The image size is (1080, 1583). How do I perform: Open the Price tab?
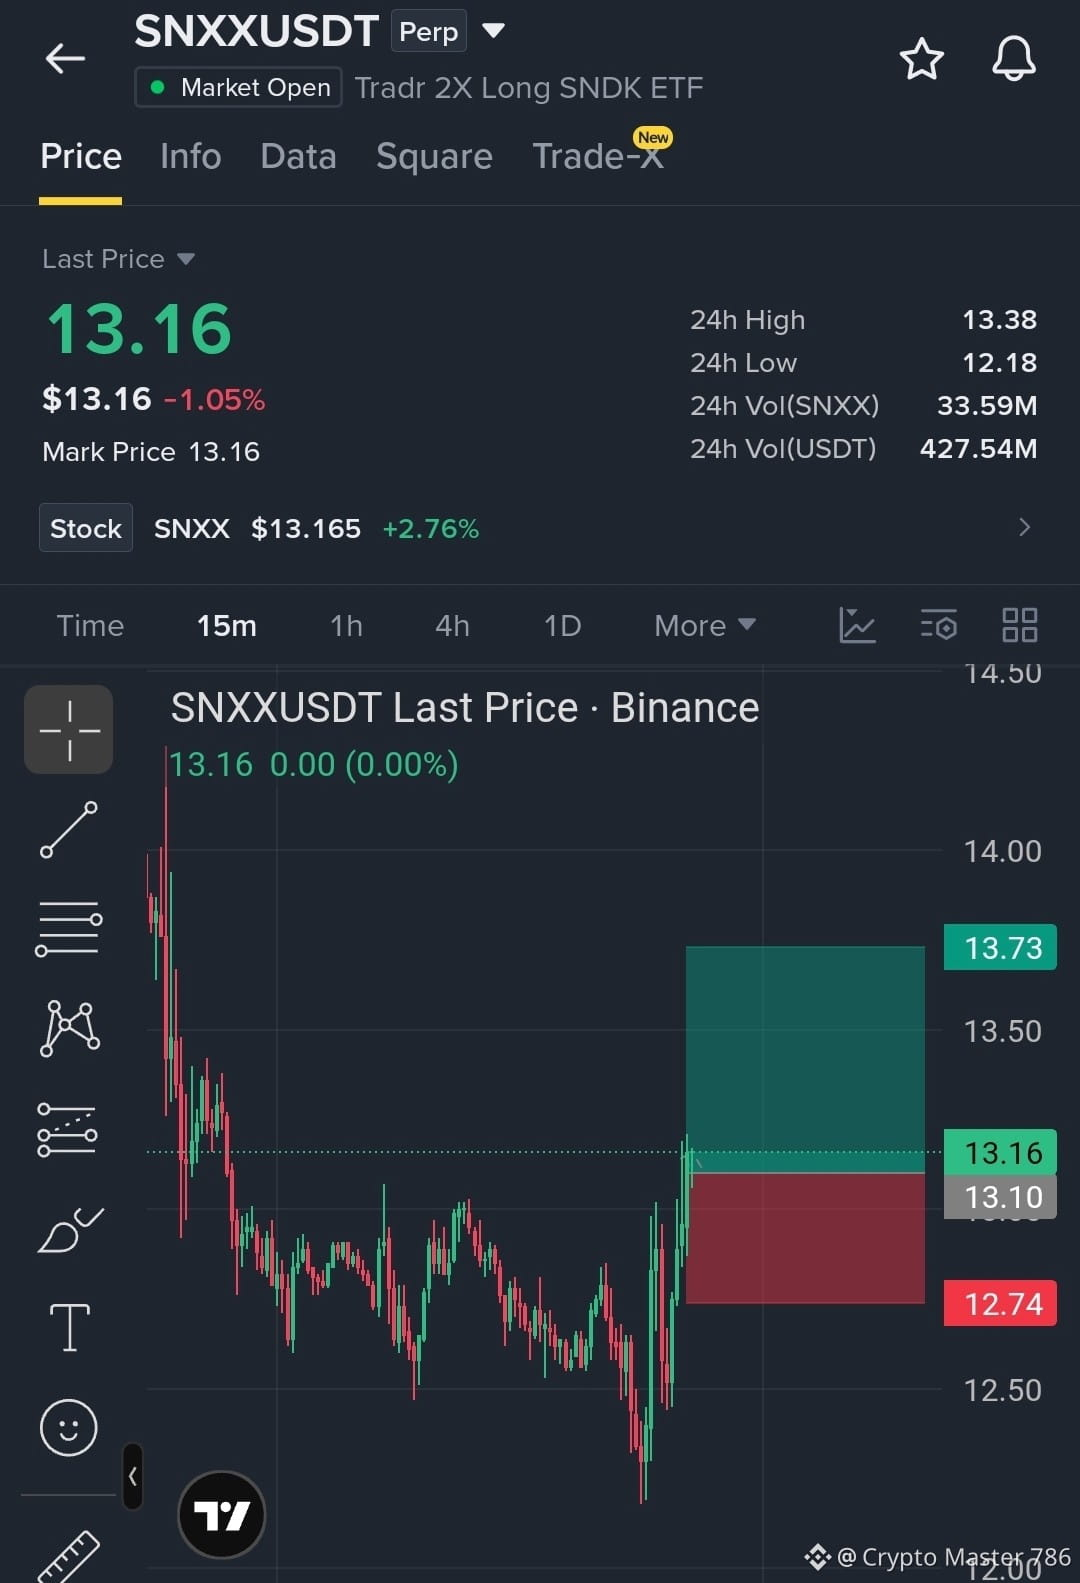click(81, 156)
